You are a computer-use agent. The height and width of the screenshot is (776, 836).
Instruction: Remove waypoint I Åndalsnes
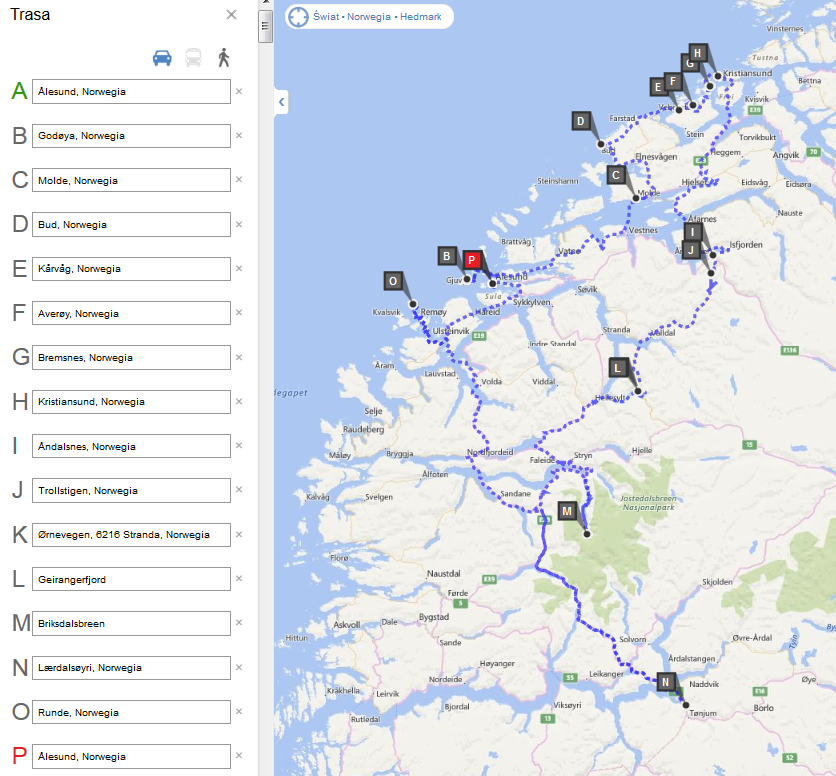[239, 445]
